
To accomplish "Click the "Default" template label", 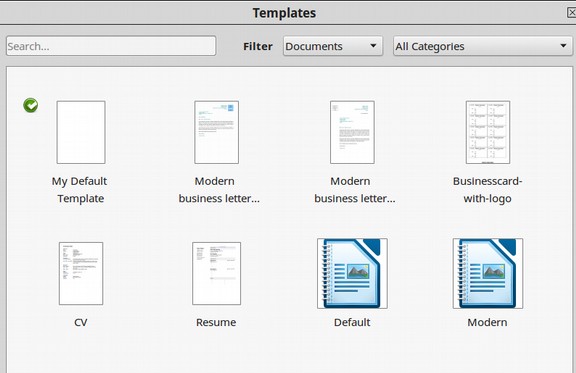I will click(352, 322).
